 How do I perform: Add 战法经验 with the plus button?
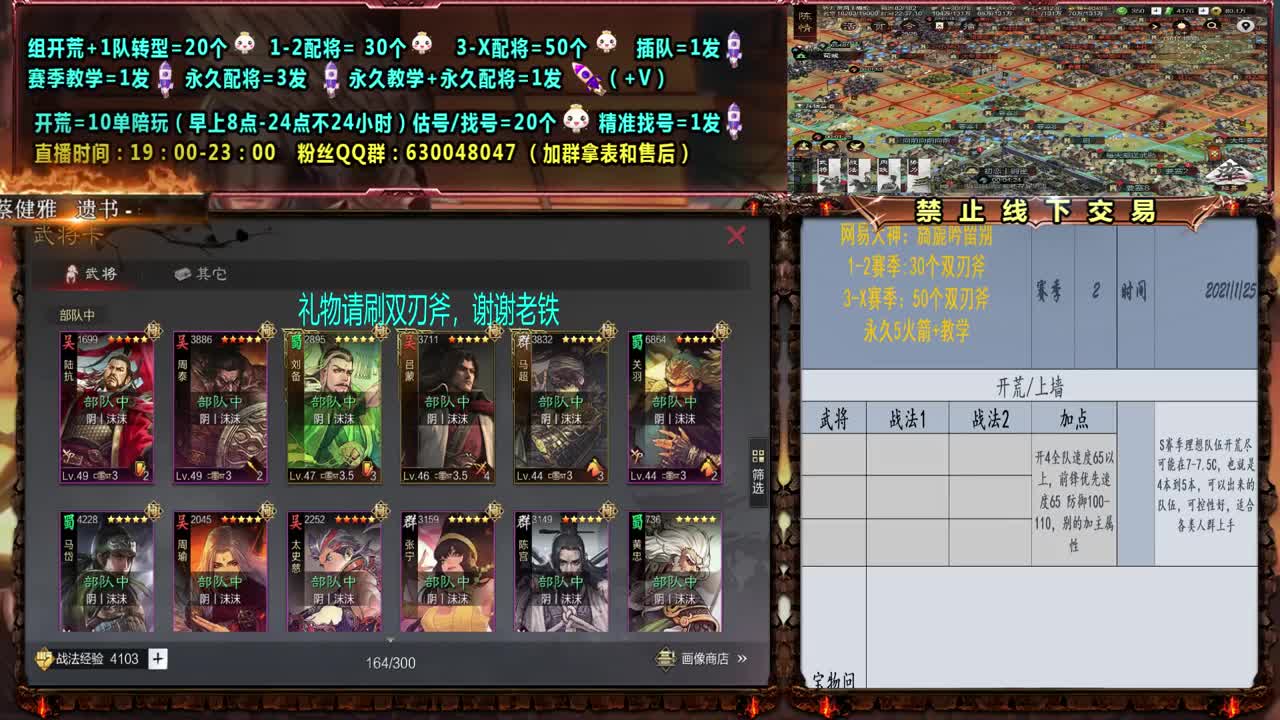pyautogui.click(x=157, y=658)
